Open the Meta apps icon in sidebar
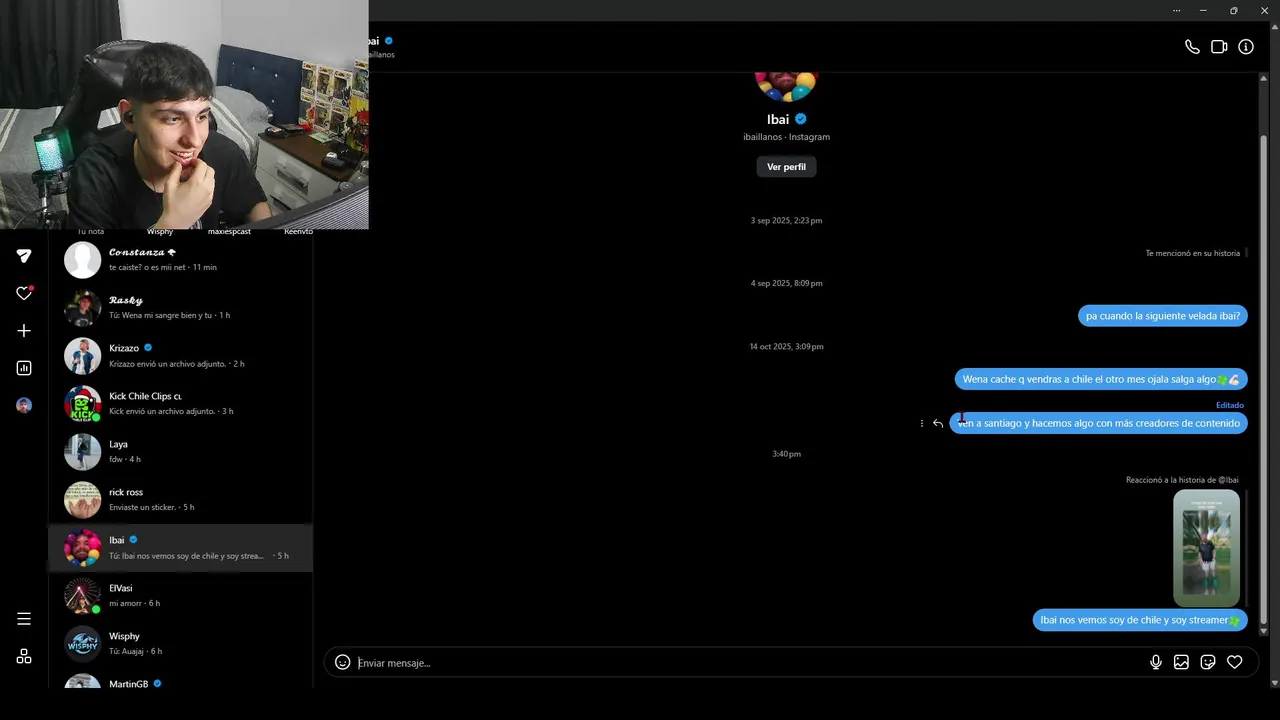The width and height of the screenshot is (1280, 720). click(24, 656)
